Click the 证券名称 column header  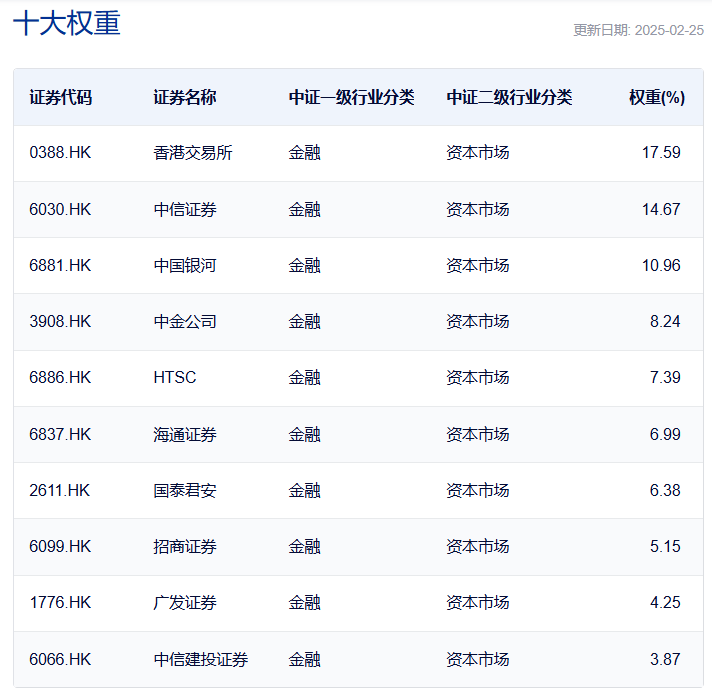[x=184, y=98]
